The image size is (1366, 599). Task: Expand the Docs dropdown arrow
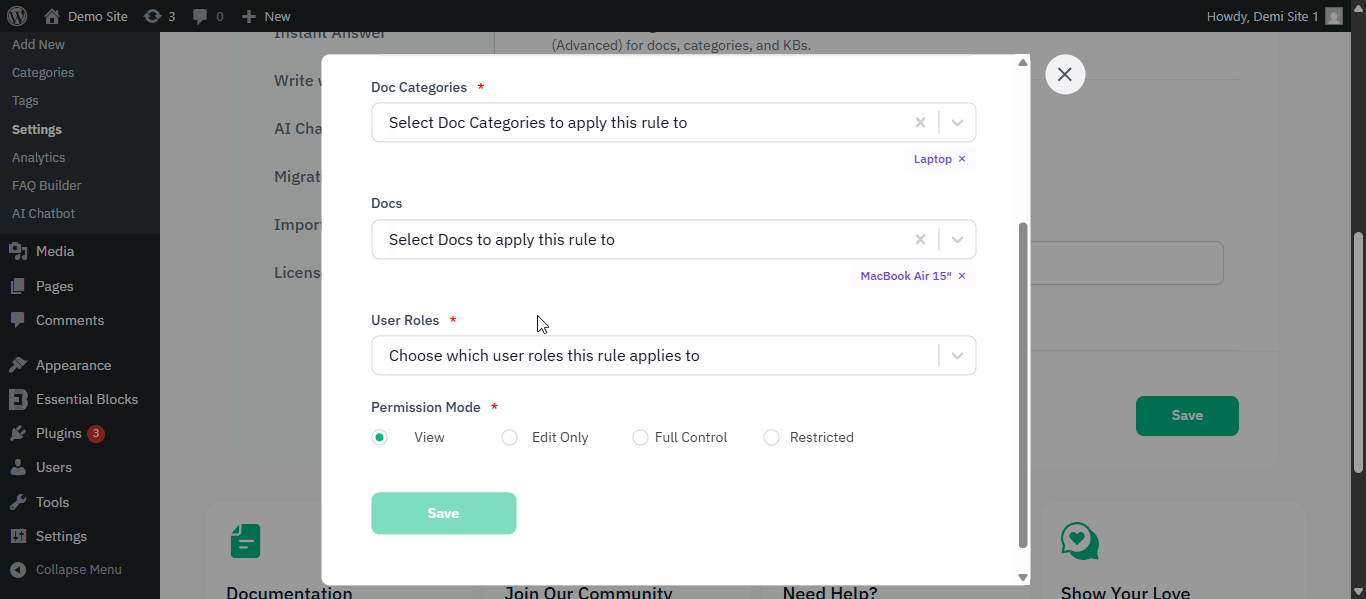pyautogui.click(x=957, y=239)
